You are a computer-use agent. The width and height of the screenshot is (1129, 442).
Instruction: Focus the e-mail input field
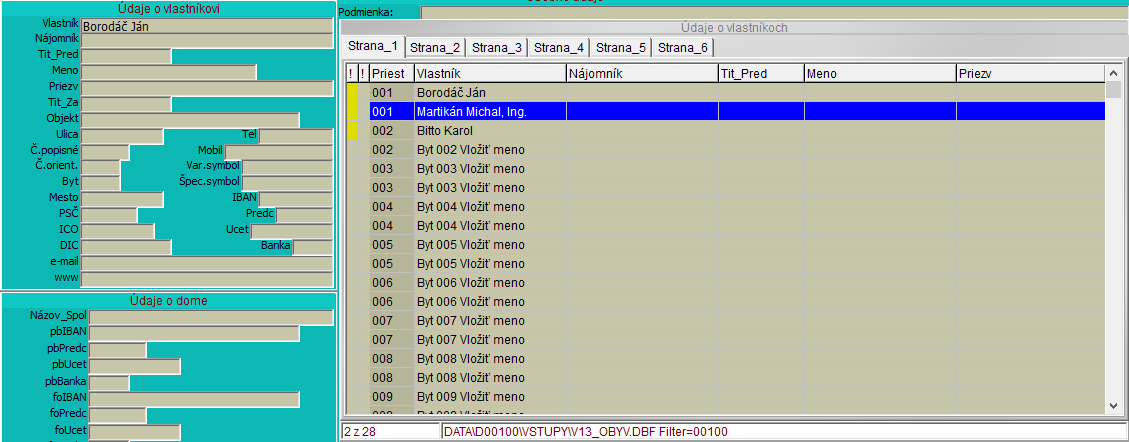coord(207,262)
